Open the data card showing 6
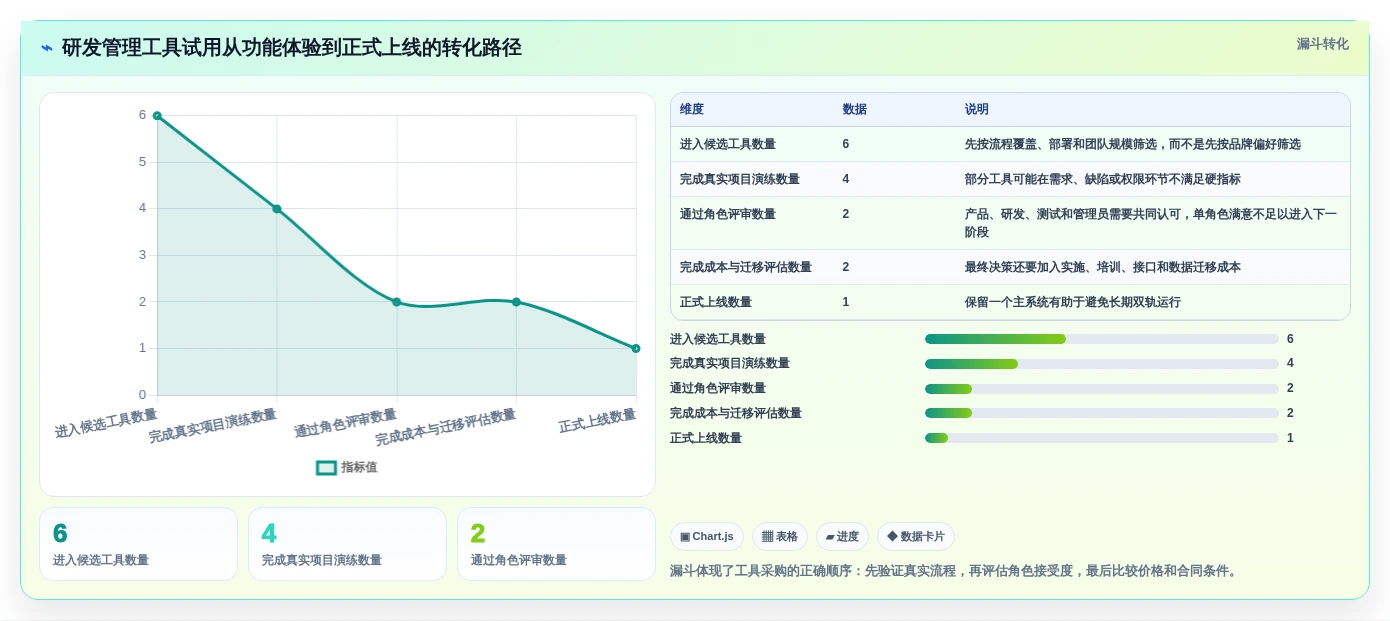The width and height of the screenshot is (1390, 621). tap(139, 544)
